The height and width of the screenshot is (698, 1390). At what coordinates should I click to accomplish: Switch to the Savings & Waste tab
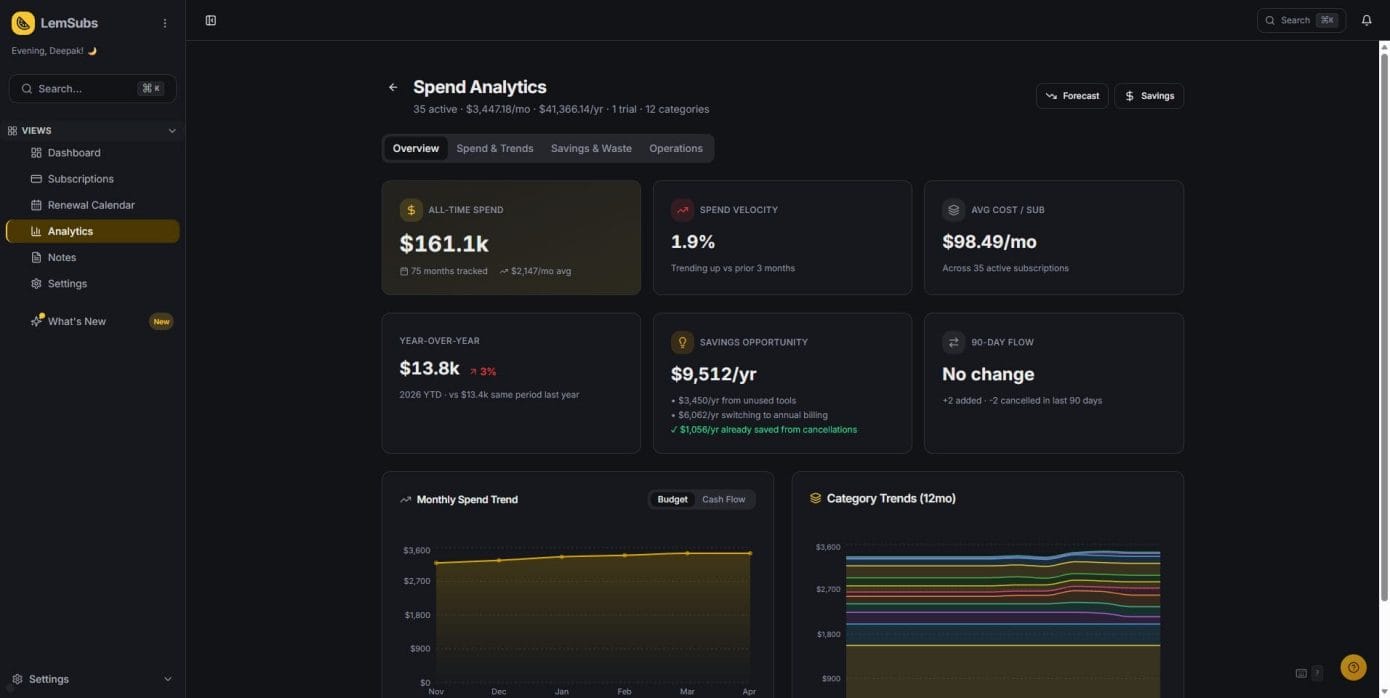(x=591, y=148)
